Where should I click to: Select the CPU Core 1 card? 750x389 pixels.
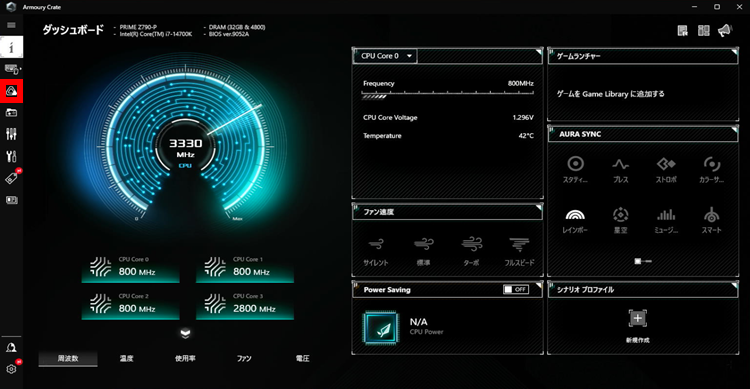point(245,268)
